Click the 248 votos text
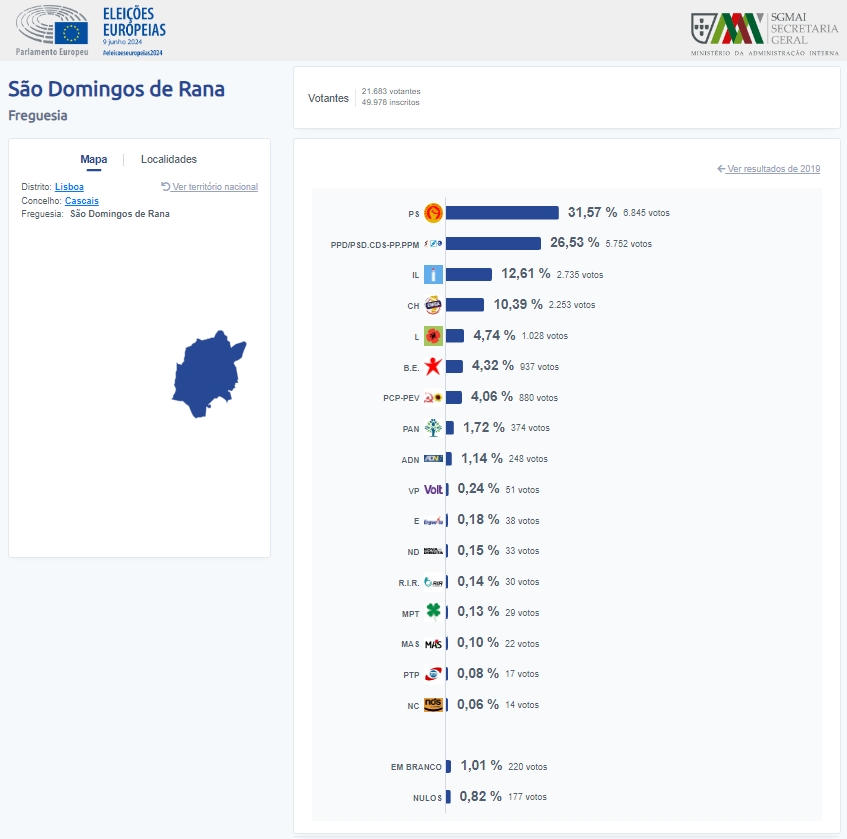The width and height of the screenshot is (847, 839). [x=528, y=459]
